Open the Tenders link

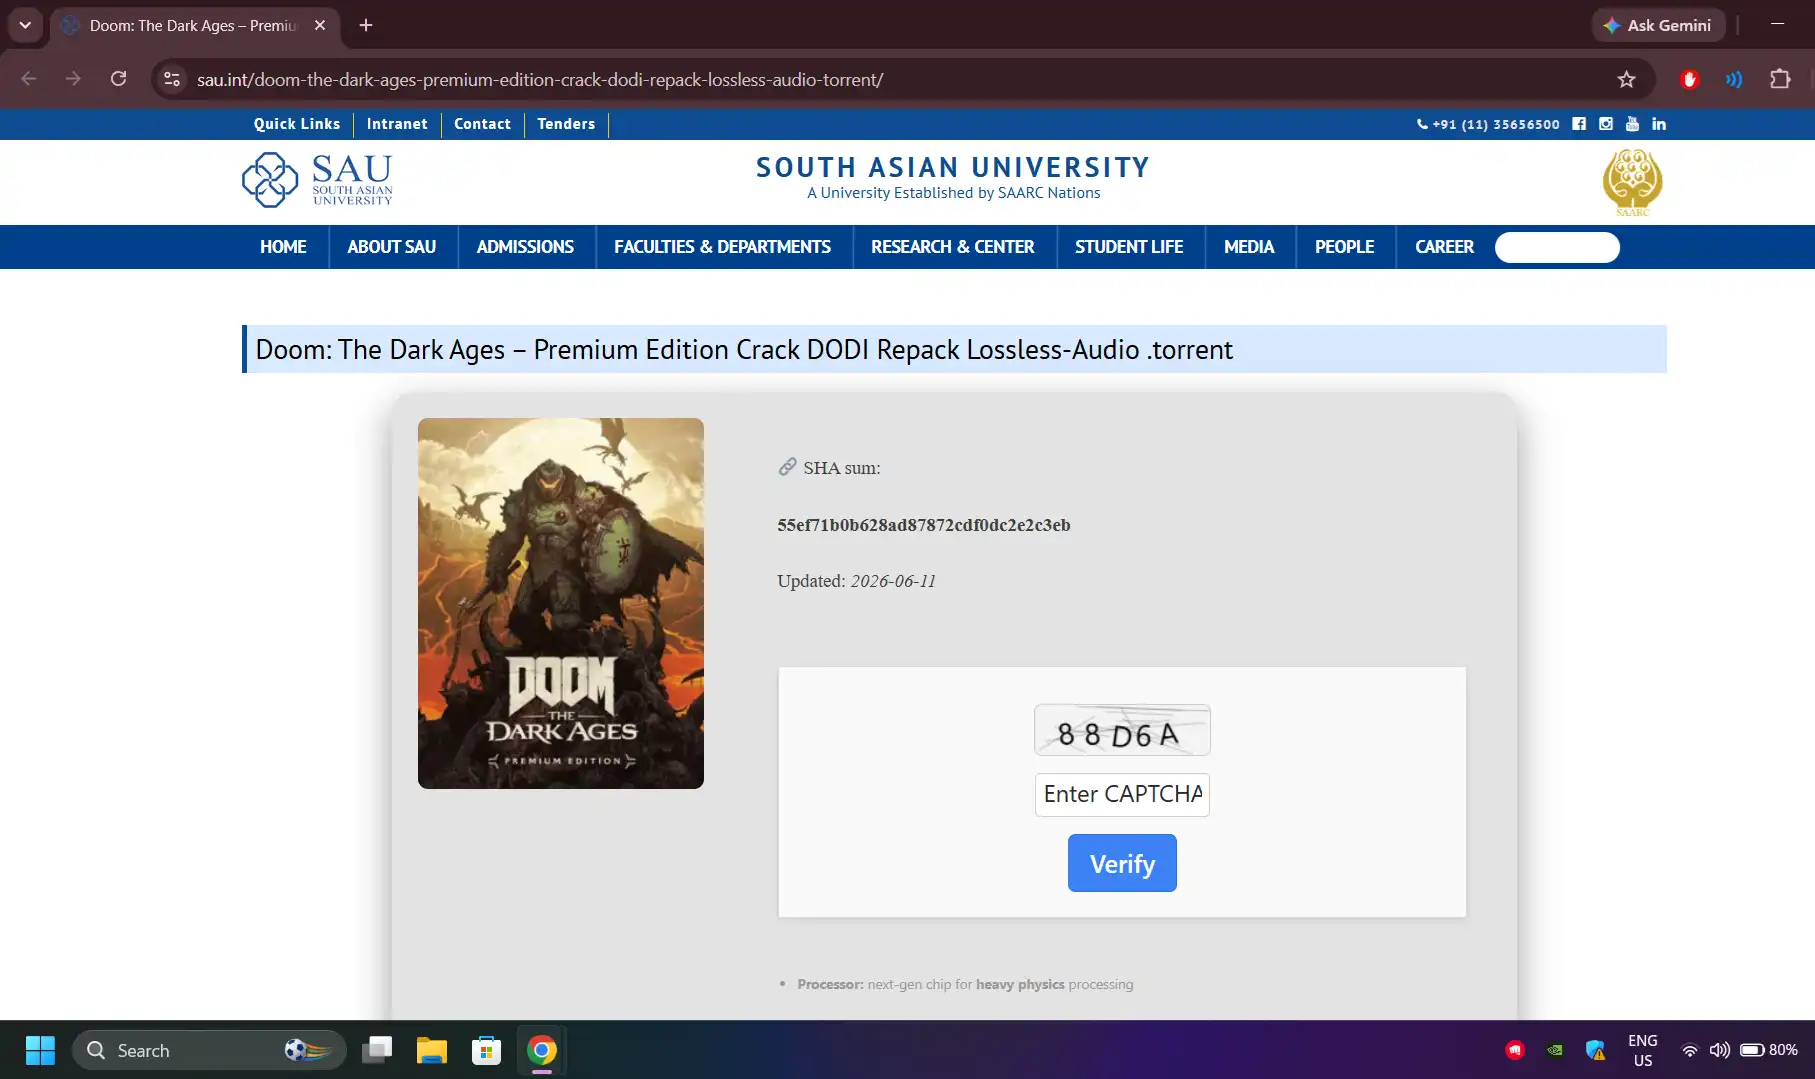tap(566, 124)
